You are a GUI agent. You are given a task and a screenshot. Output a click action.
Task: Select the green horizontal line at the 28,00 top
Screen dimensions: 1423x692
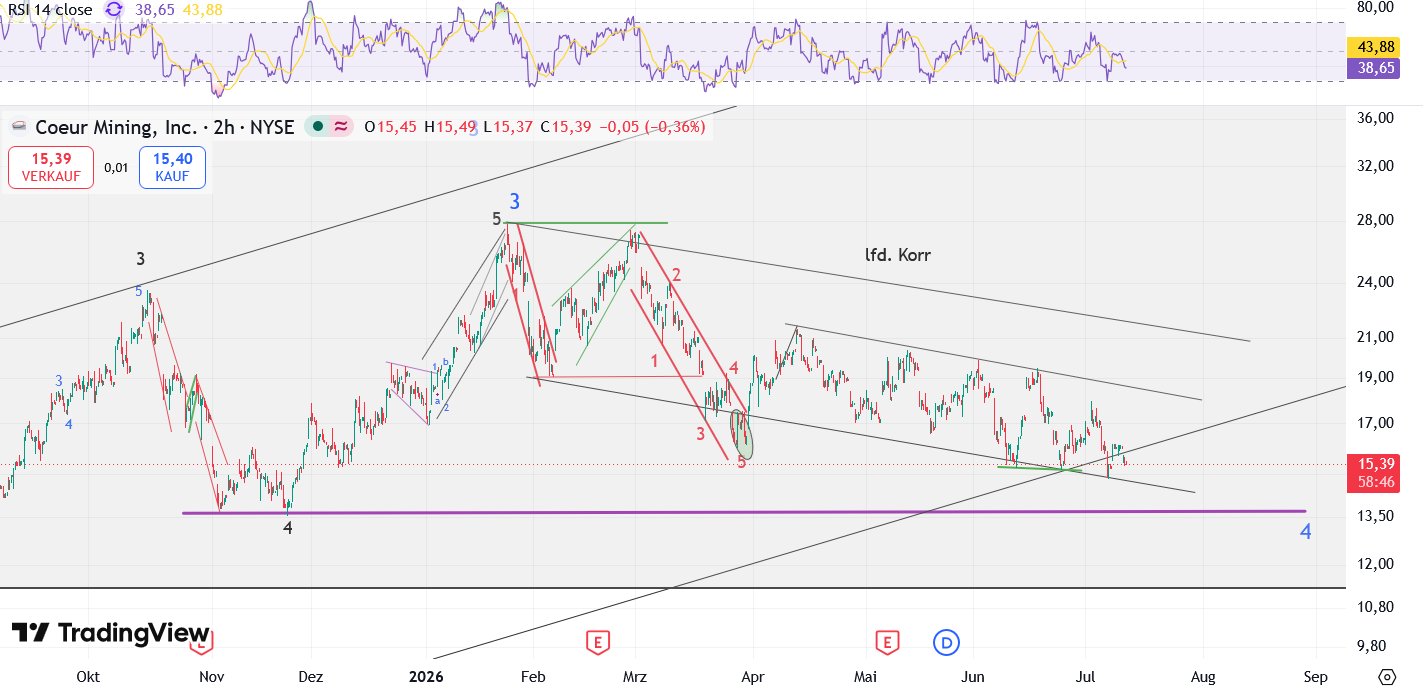(x=586, y=222)
